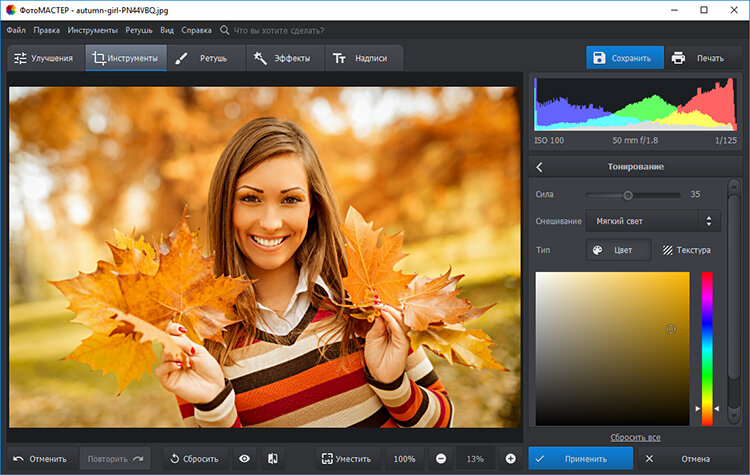Click the search field 'Что вы хотите сделать?'
750x475 pixels.
[x=278, y=31]
